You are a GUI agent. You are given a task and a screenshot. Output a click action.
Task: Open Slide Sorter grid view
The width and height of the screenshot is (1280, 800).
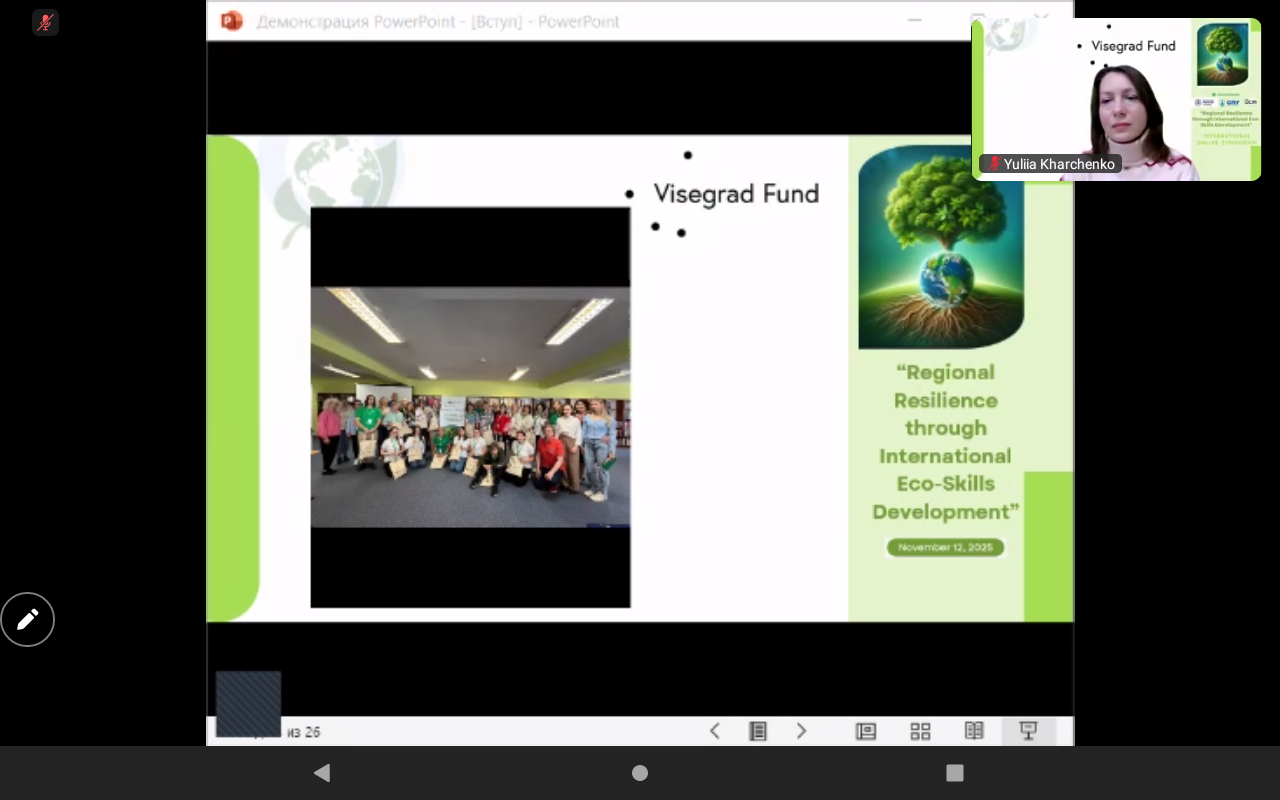(920, 731)
